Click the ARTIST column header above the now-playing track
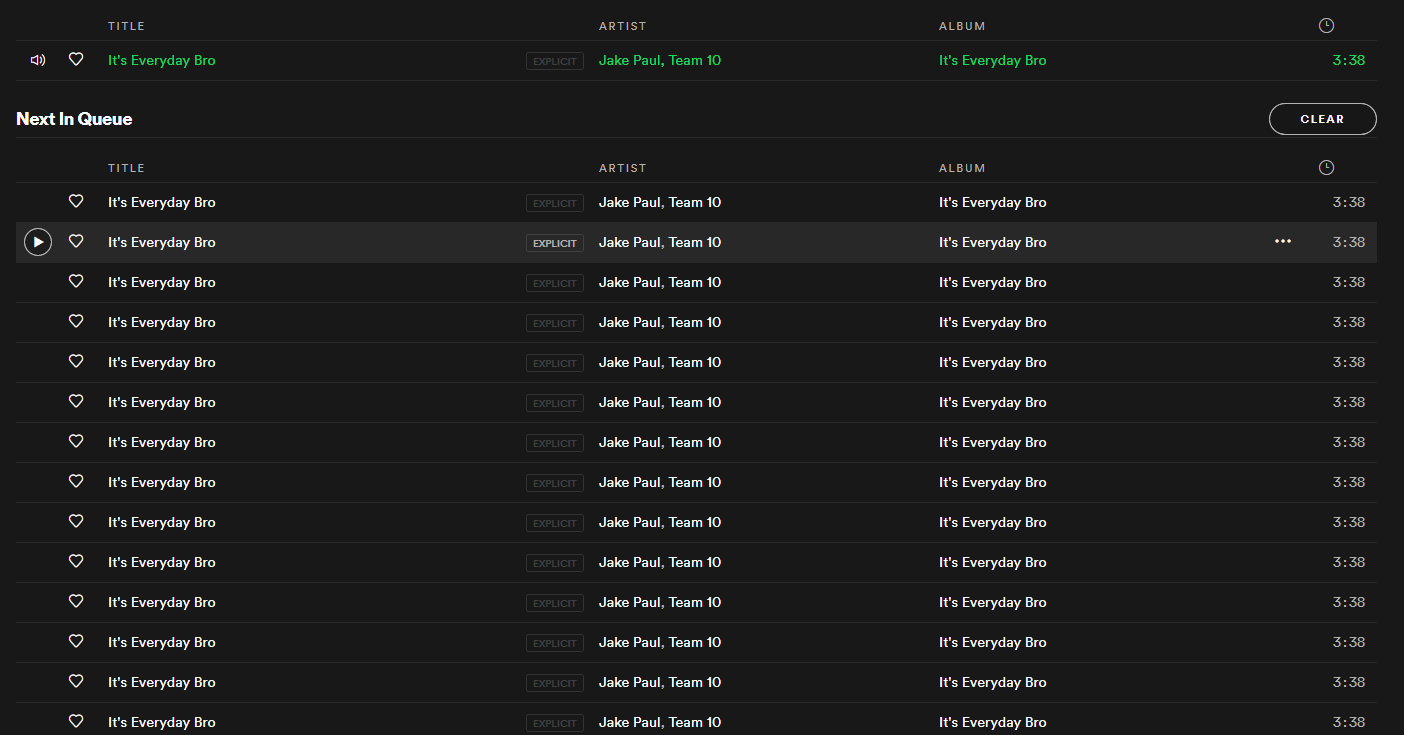The width and height of the screenshot is (1404, 735). pos(623,26)
